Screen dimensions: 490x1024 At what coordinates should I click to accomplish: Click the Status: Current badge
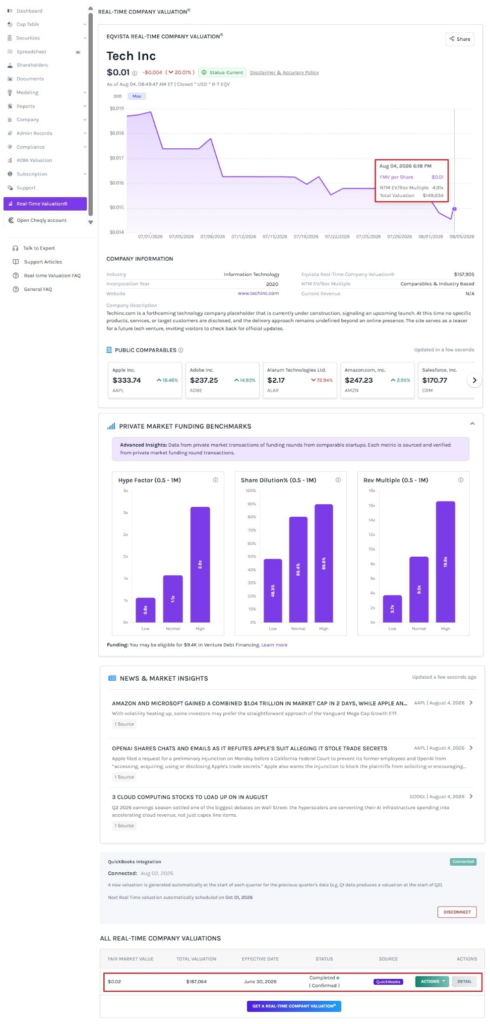[221, 72]
